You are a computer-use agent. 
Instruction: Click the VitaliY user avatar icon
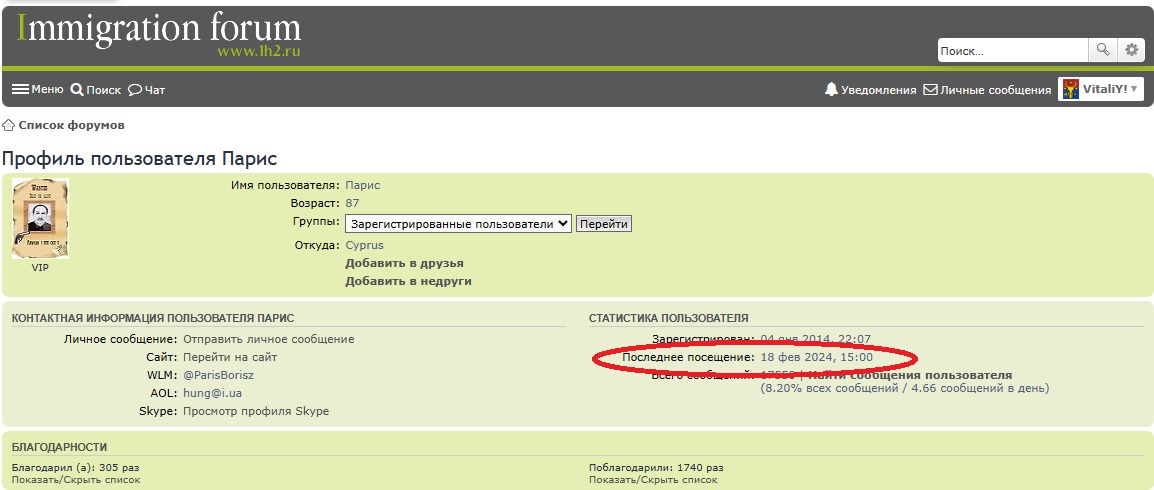[x=1070, y=89]
